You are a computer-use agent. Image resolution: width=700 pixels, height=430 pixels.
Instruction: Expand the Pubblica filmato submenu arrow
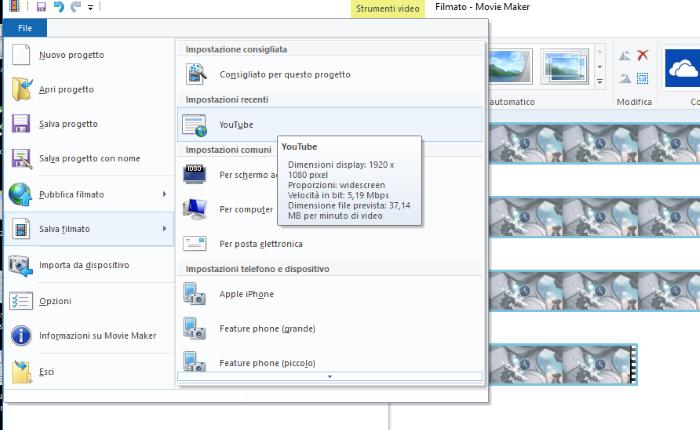point(164,194)
